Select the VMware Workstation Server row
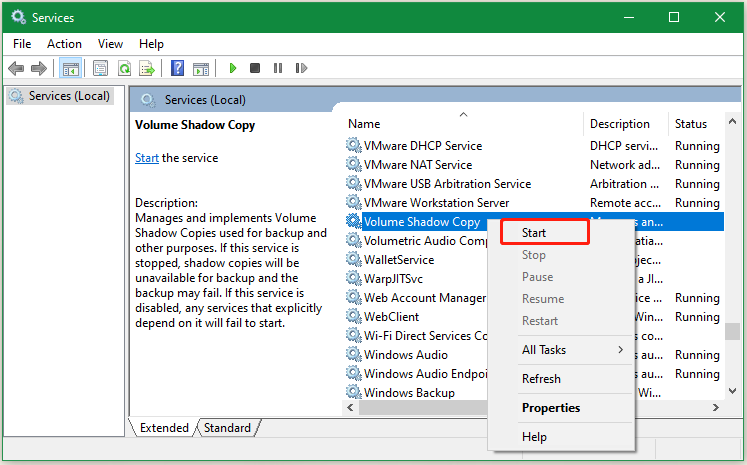747x465 pixels. (533, 202)
